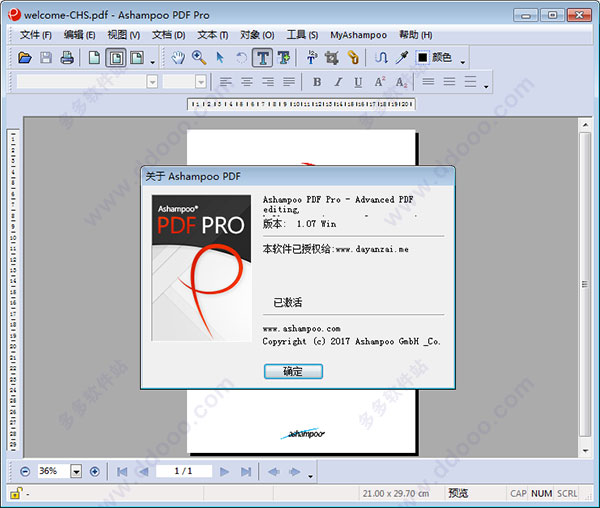600x508 pixels.
Task: Click the text formatting T-pen tool icon
Action: point(312,58)
